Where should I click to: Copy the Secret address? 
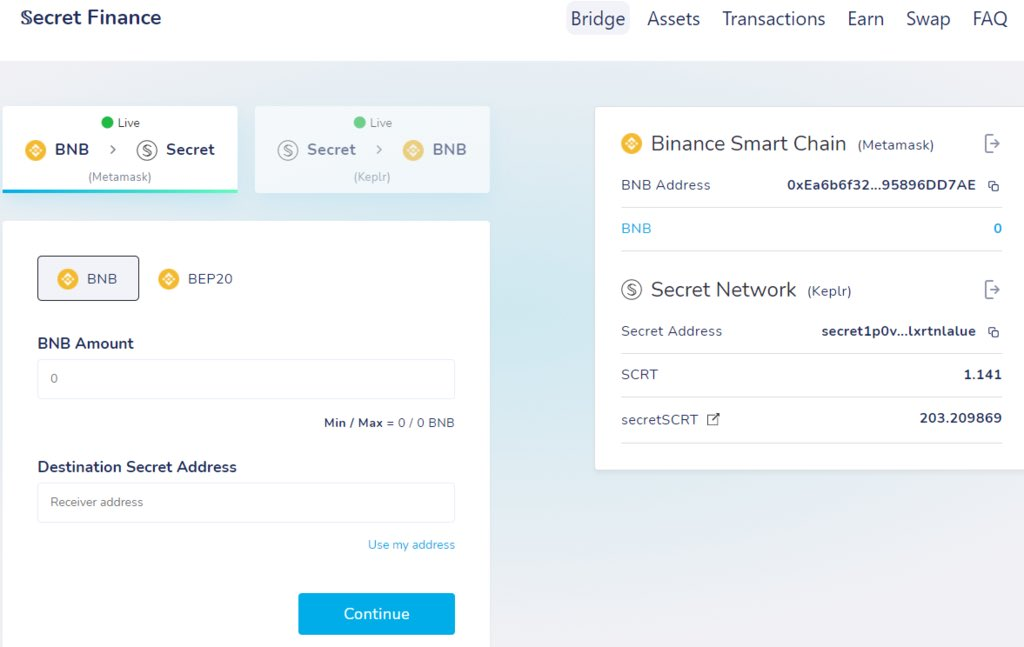pyautogui.click(x=993, y=332)
